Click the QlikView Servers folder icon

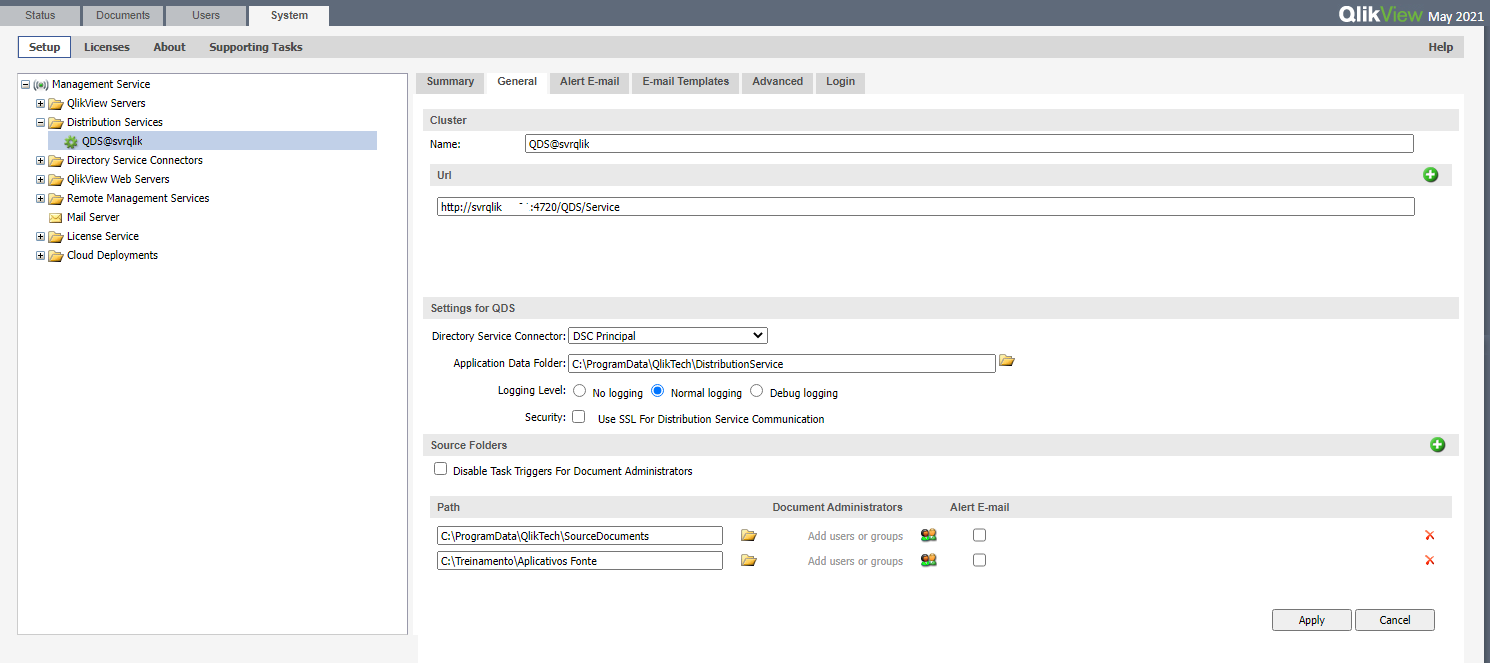coord(56,104)
